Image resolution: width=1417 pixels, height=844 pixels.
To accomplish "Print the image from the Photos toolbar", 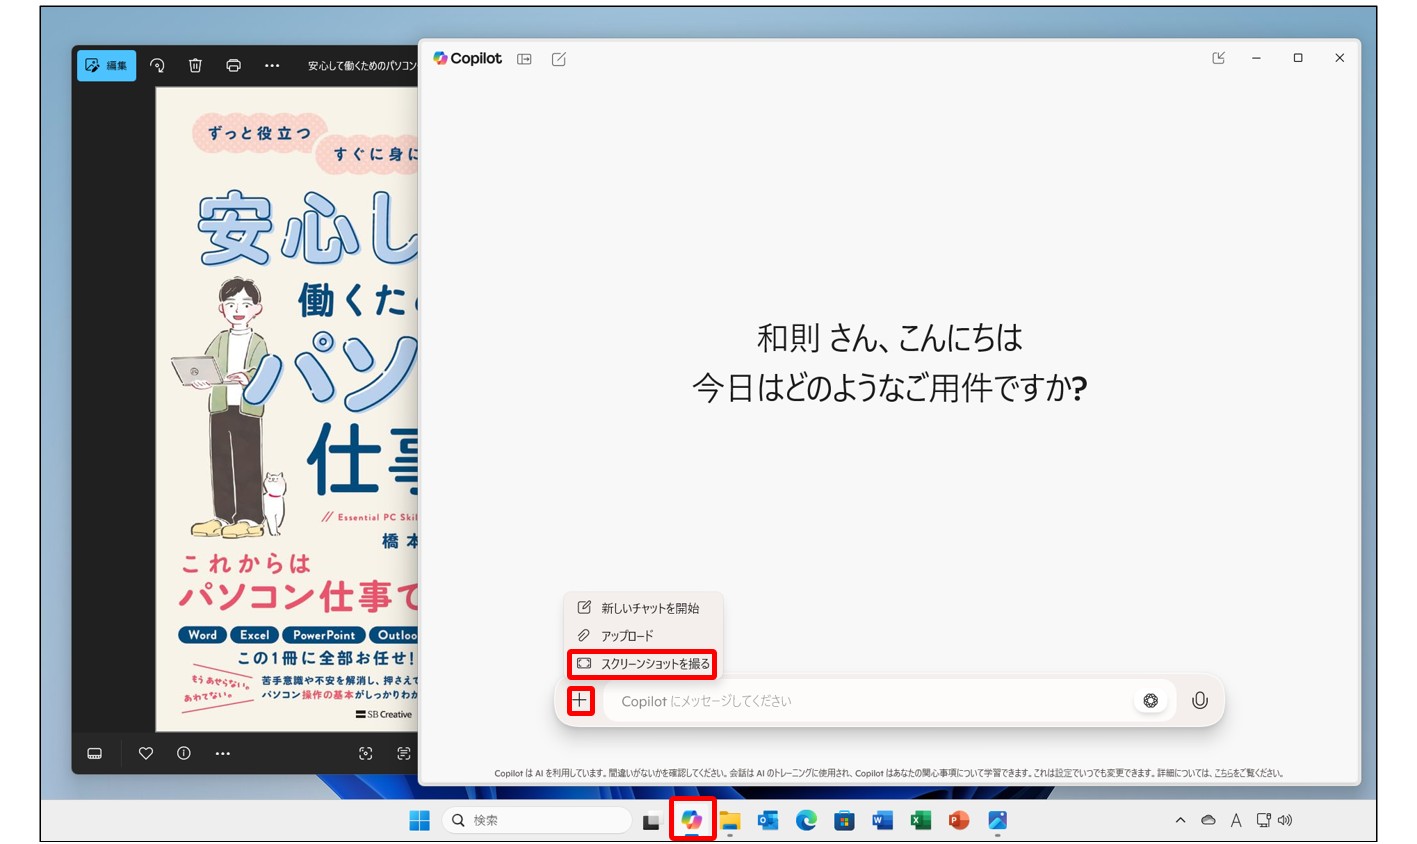I will point(233,65).
